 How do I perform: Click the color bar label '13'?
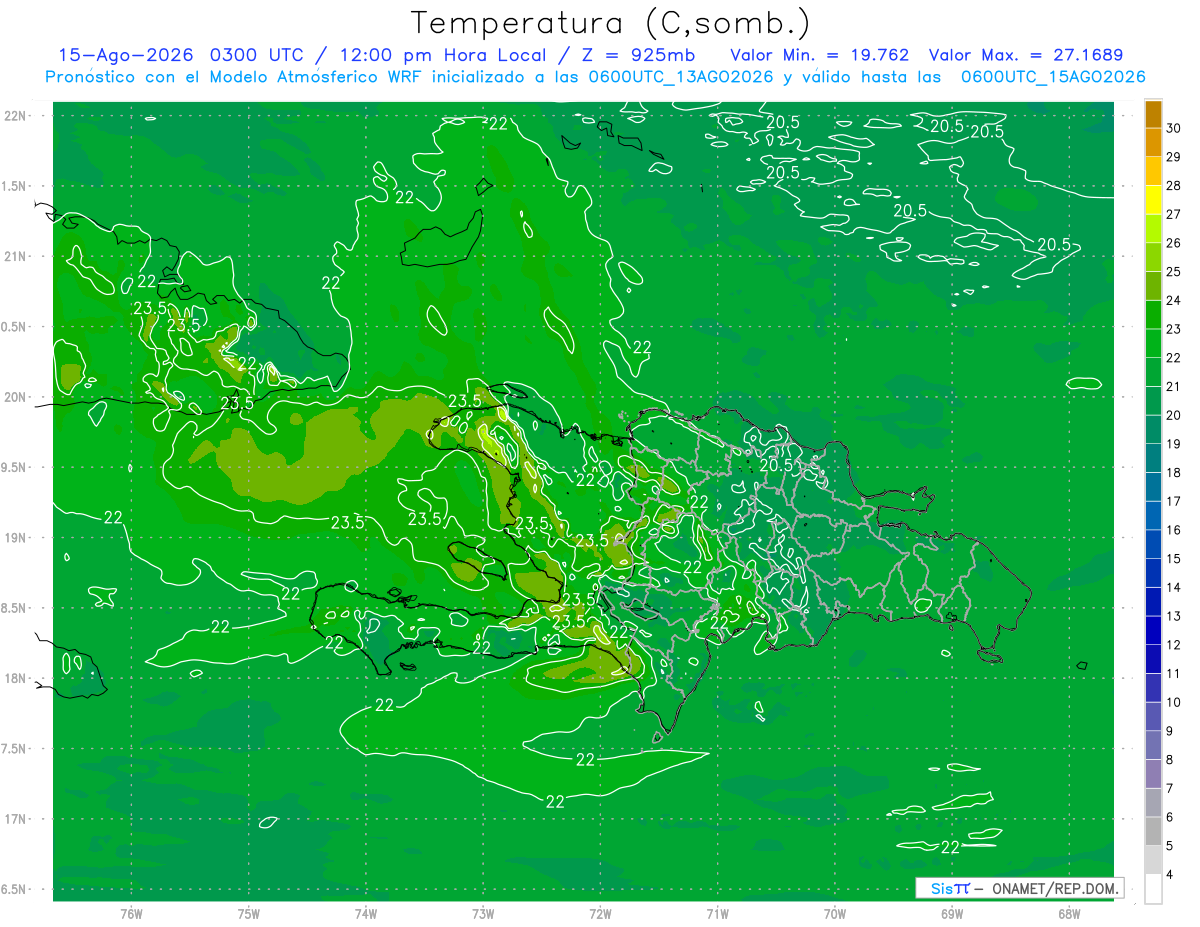(1174, 616)
